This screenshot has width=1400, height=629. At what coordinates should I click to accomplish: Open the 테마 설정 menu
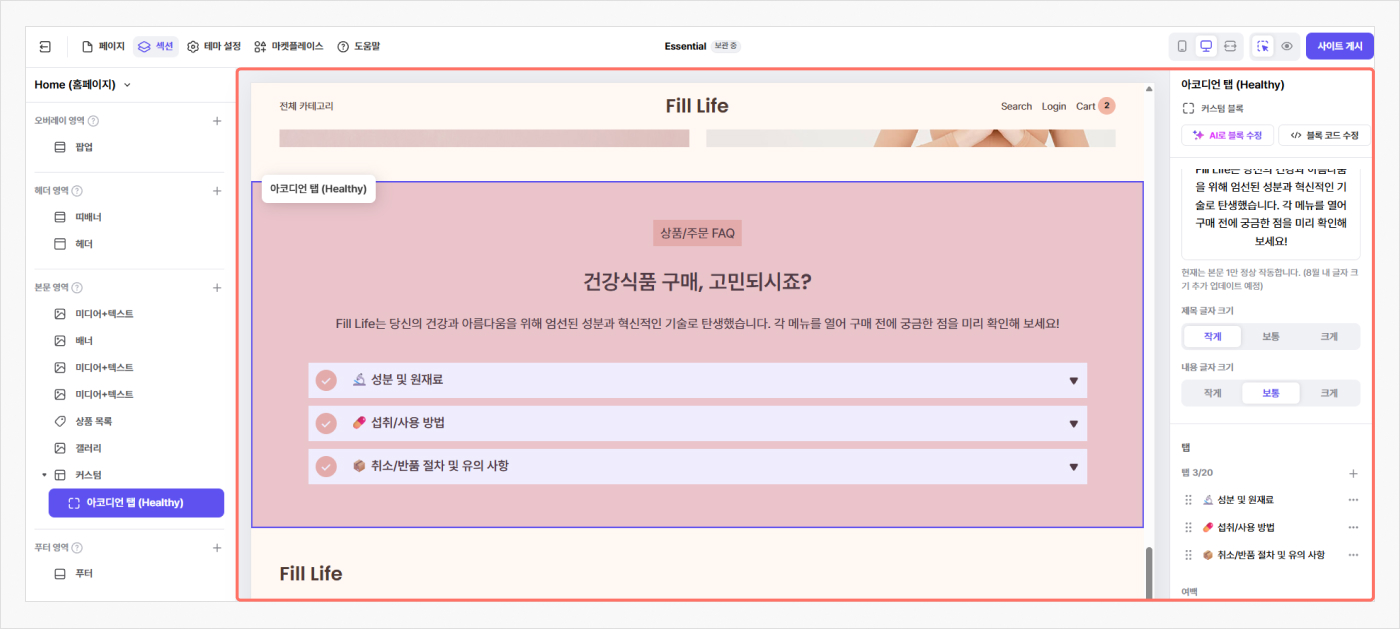click(214, 46)
